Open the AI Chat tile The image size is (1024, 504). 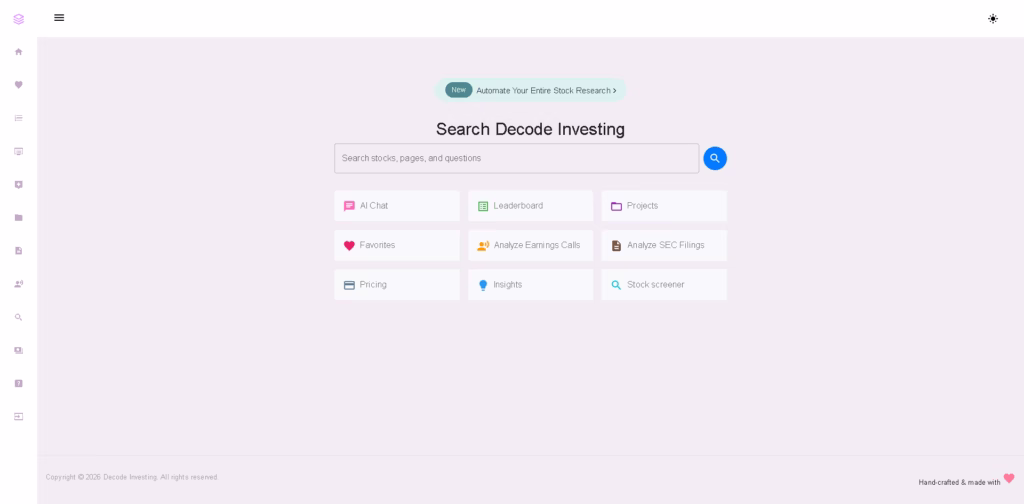[397, 206]
